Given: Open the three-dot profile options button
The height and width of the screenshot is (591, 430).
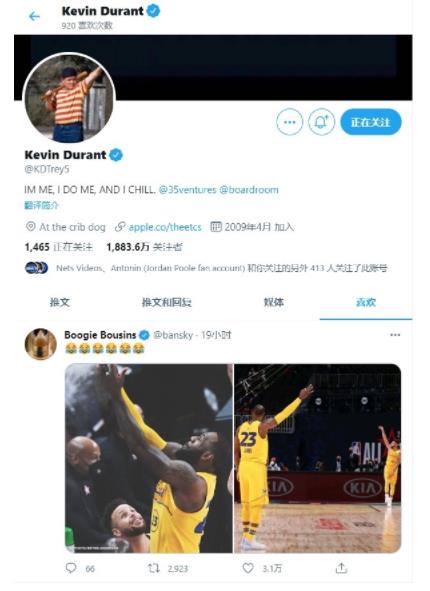Looking at the screenshot, I should coord(289,122).
